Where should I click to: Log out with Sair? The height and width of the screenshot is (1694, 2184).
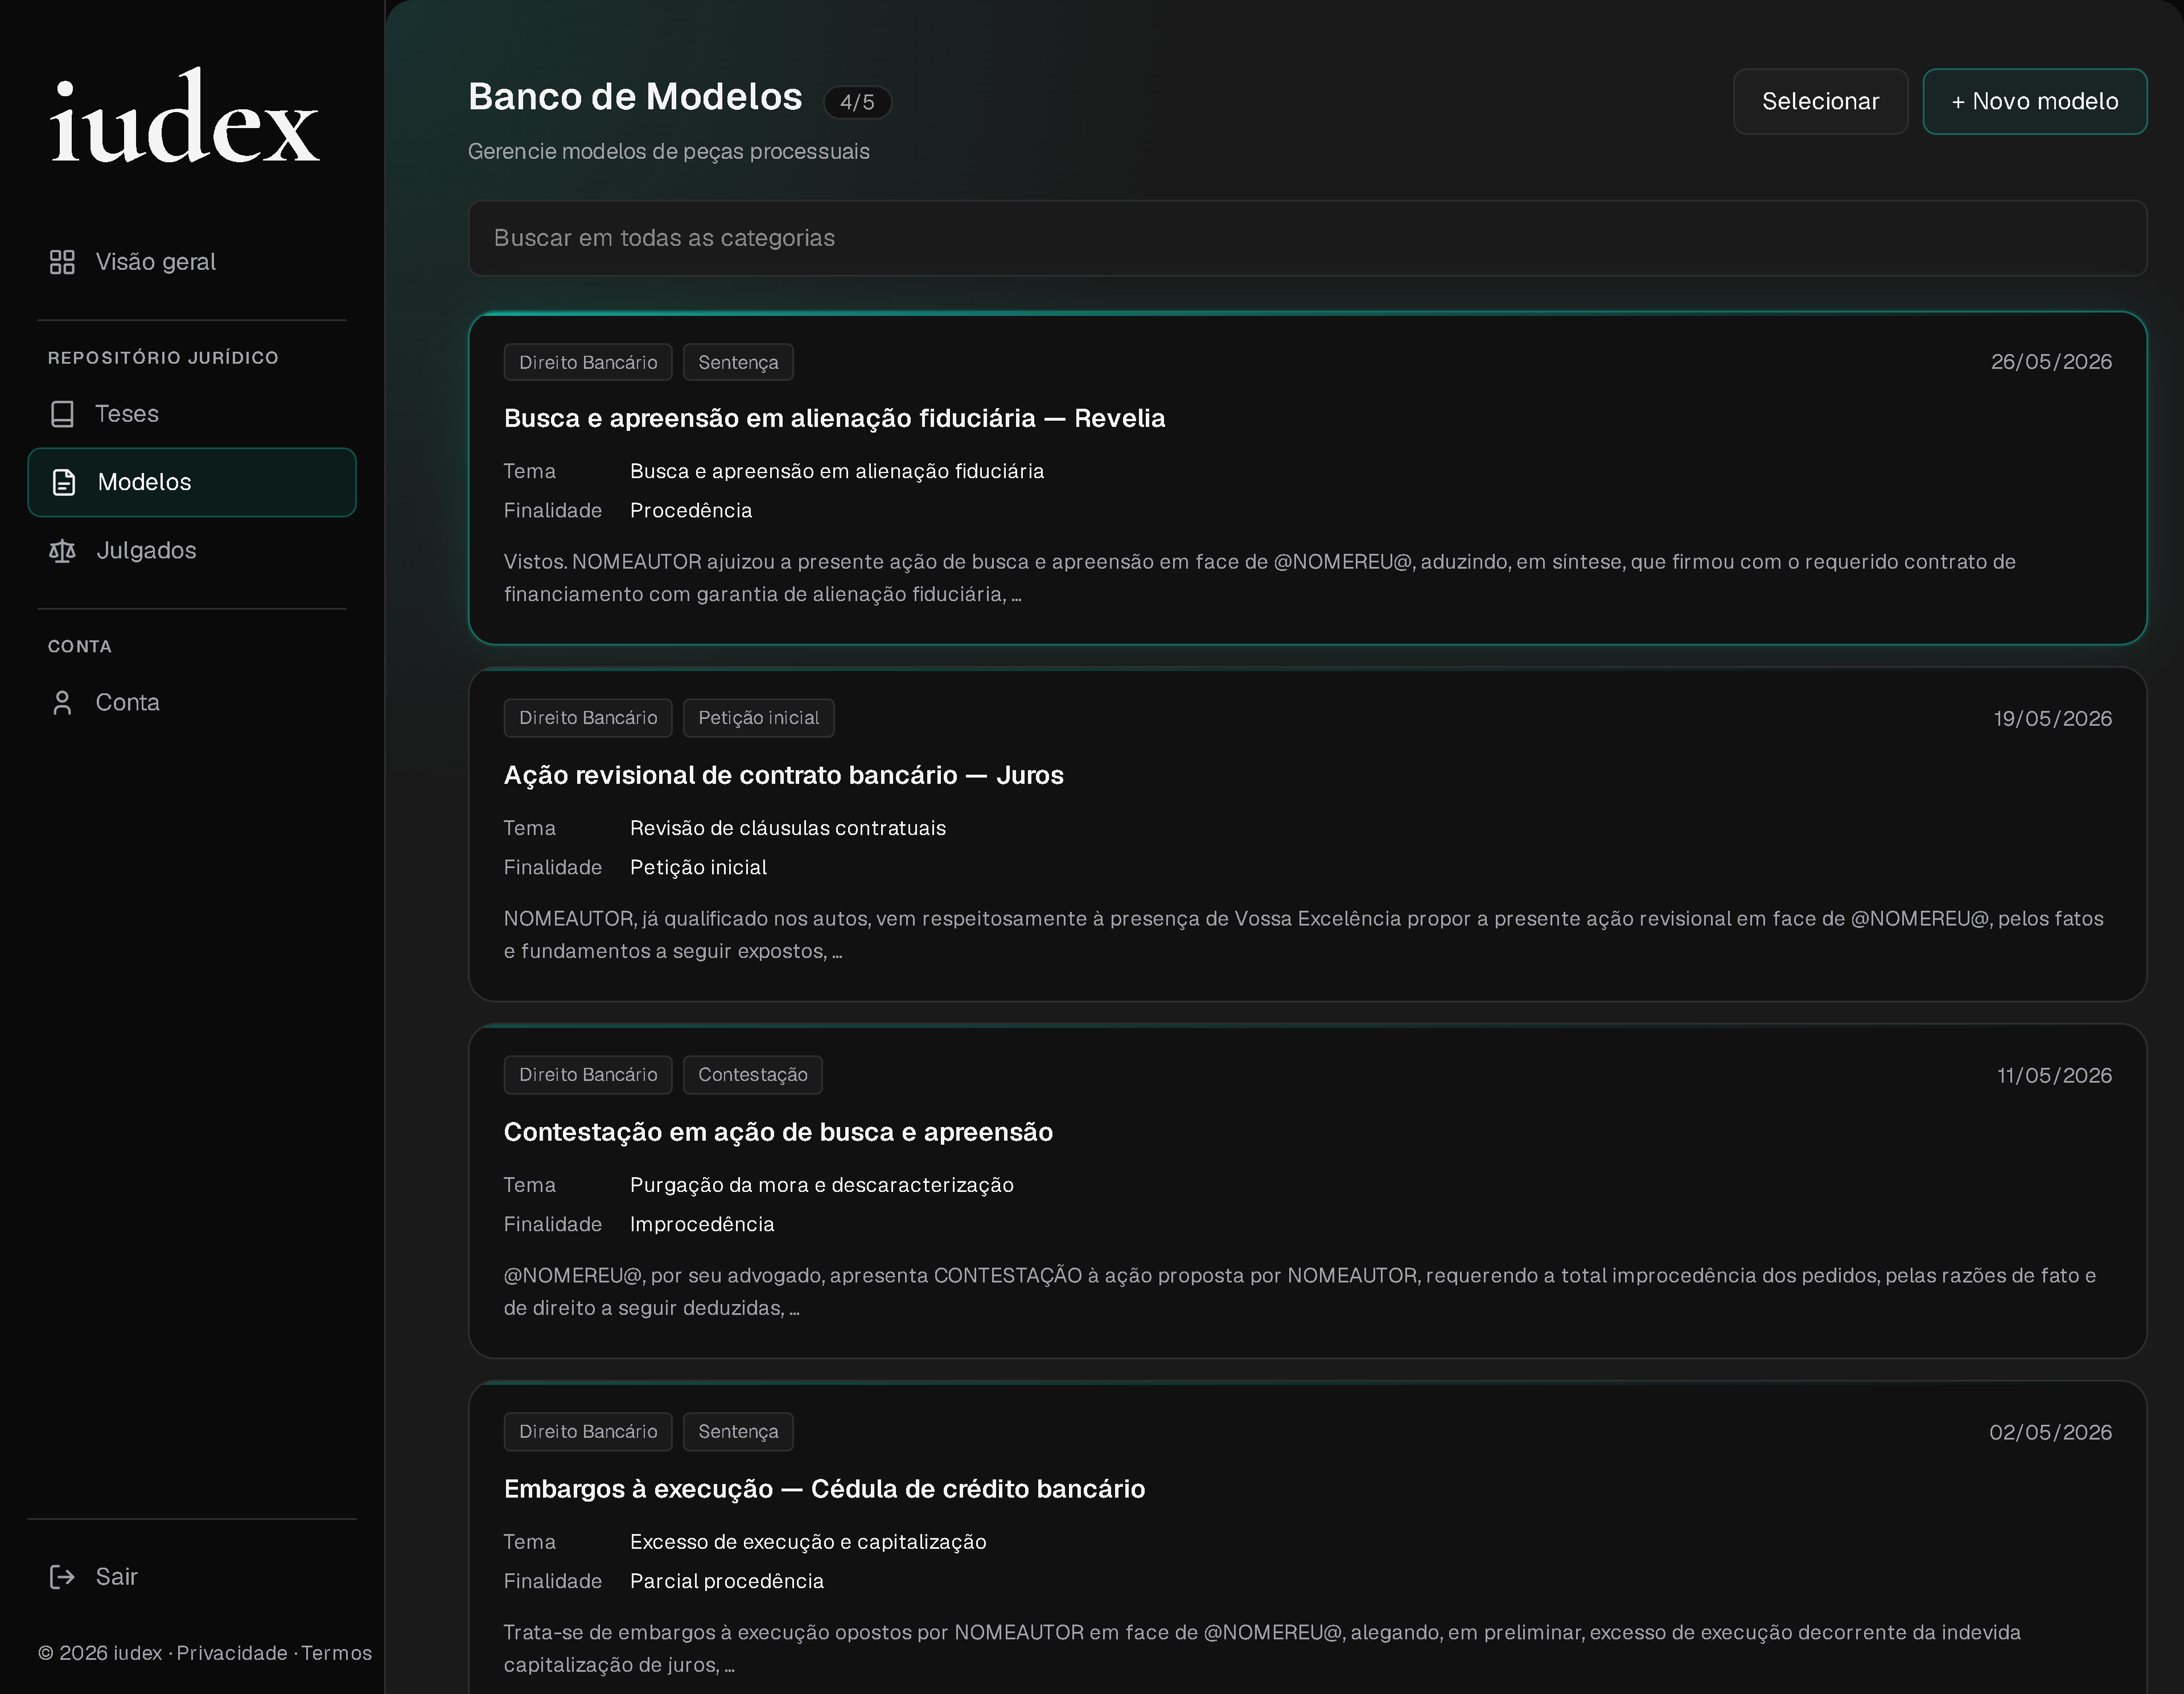[x=192, y=1577]
